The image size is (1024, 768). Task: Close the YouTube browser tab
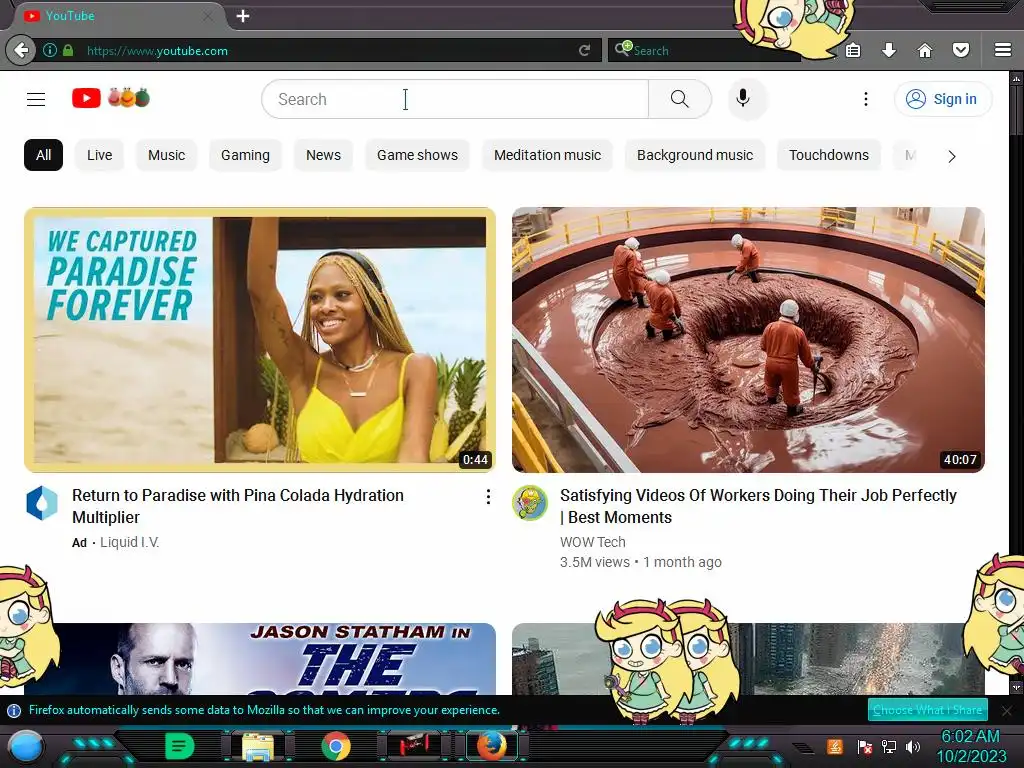point(207,16)
